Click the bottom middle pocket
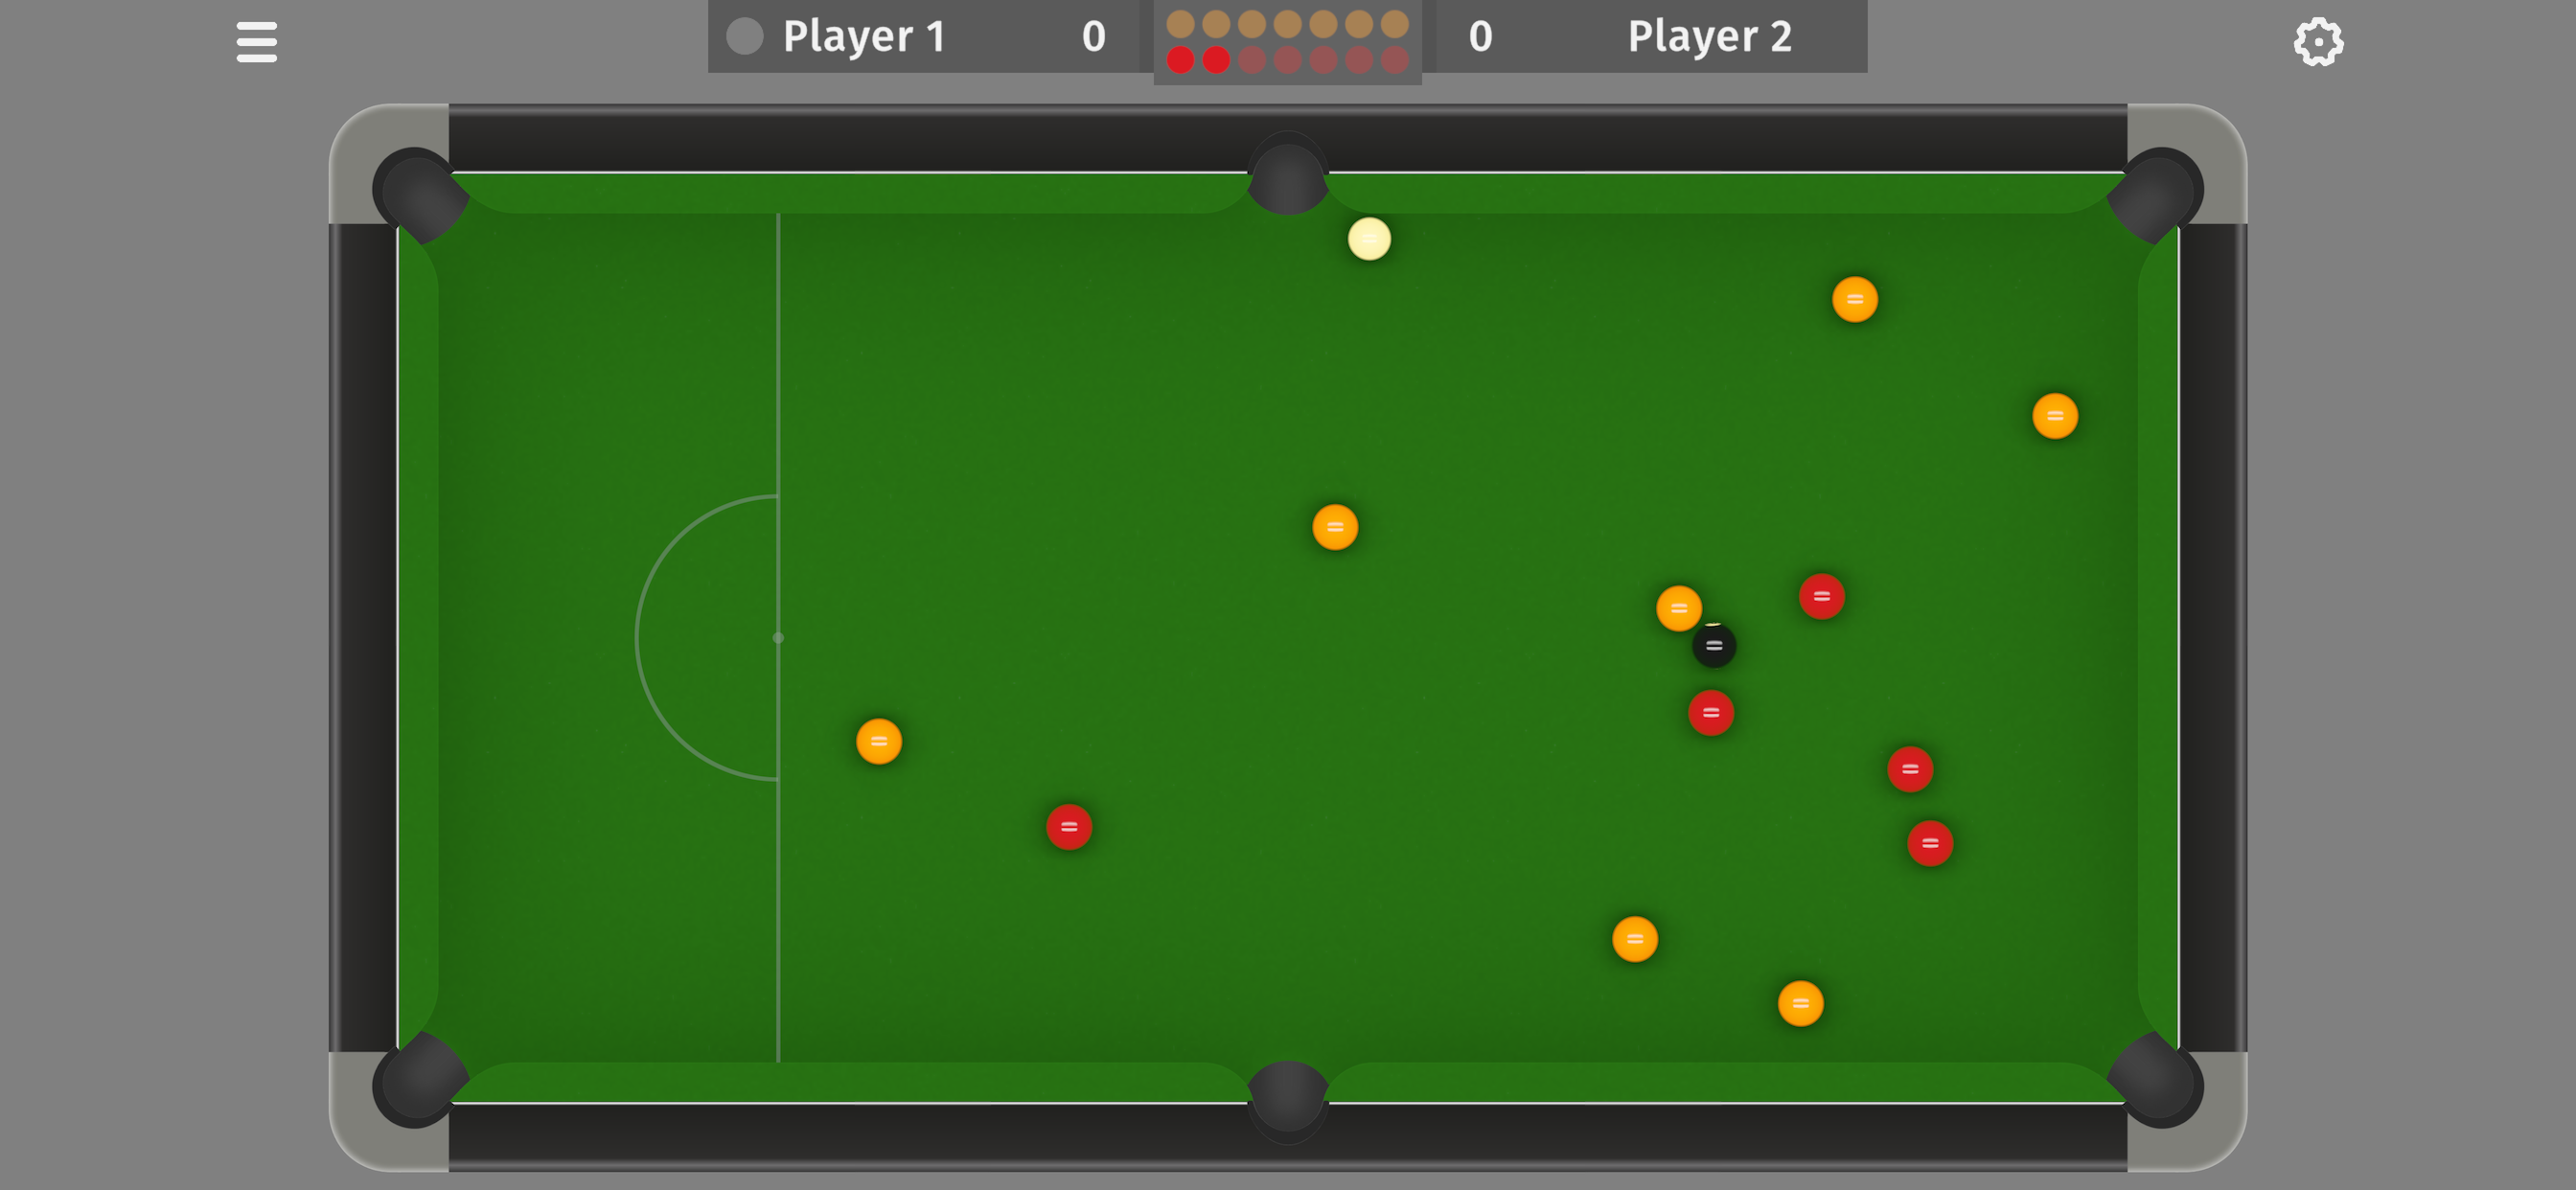This screenshot has height=1190, width=2576. tap(1288, 1101)
